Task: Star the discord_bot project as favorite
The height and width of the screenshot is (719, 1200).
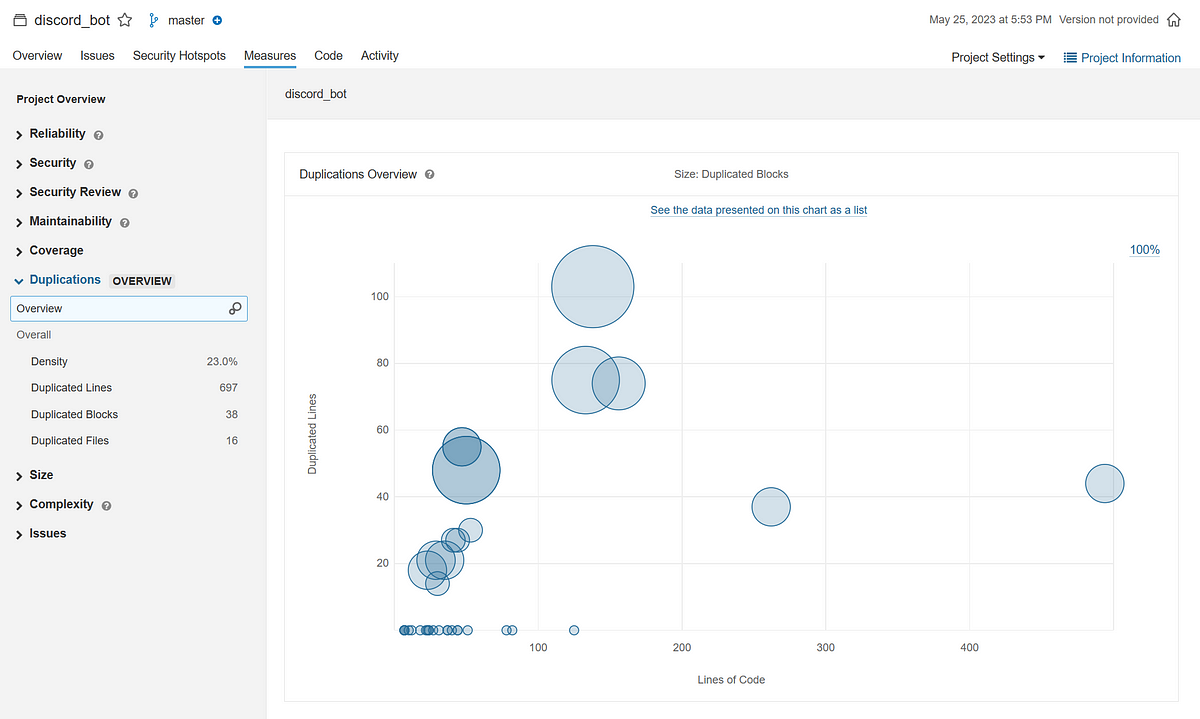Action: 123,19
